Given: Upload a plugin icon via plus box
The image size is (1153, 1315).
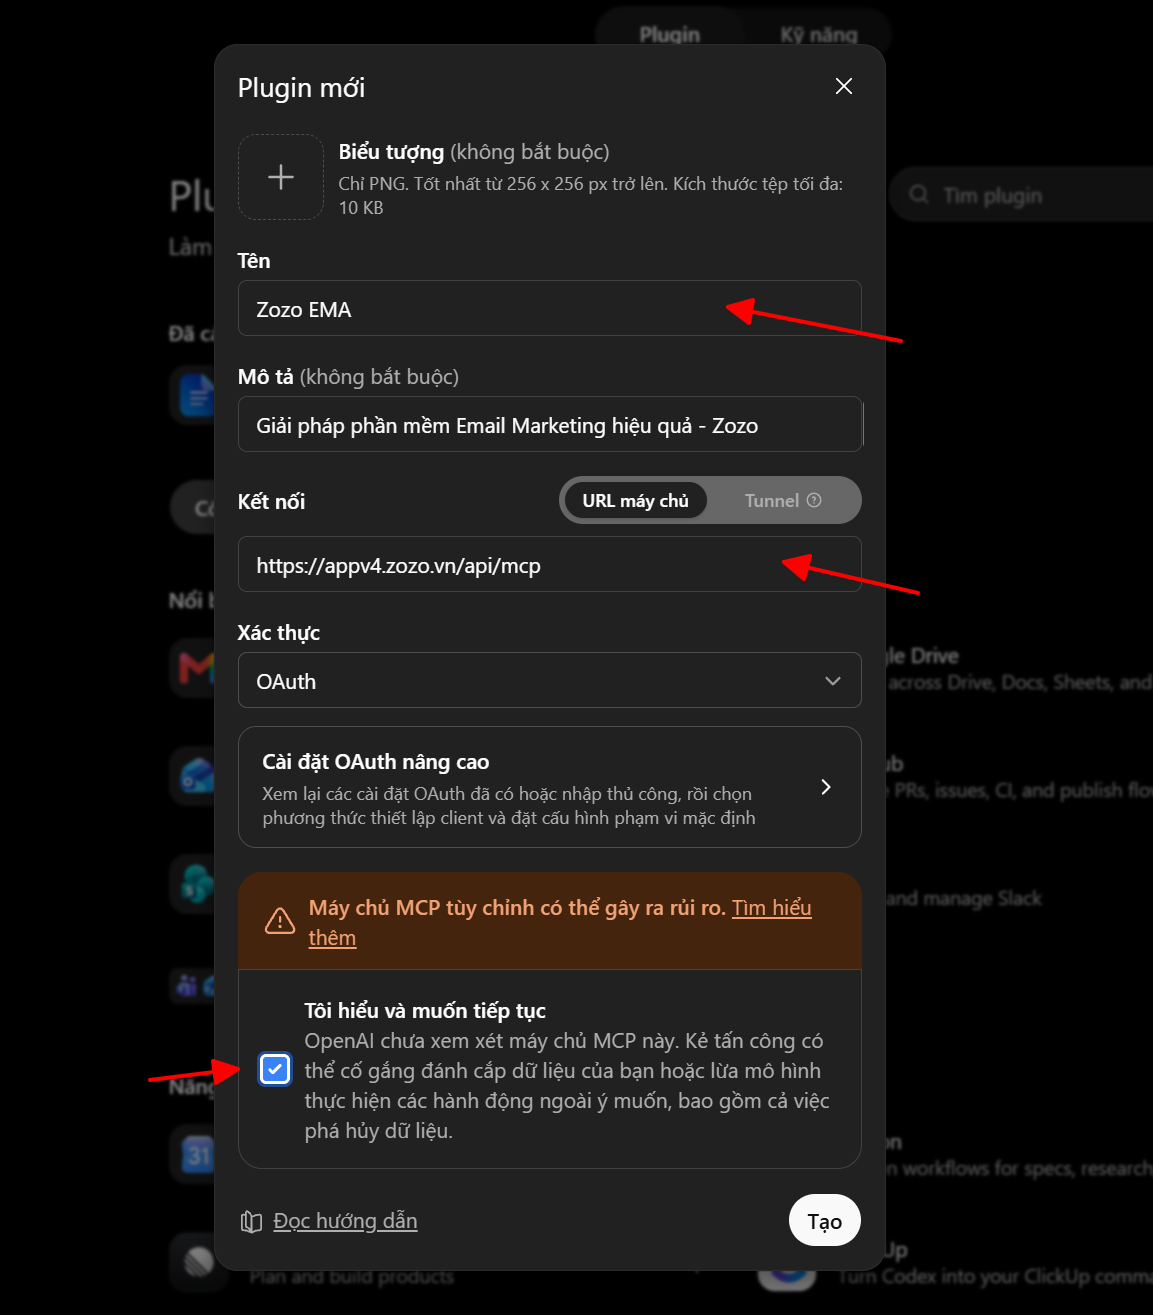Looking at the screenshot, I should pyautogui.click(x=281, y=177).
